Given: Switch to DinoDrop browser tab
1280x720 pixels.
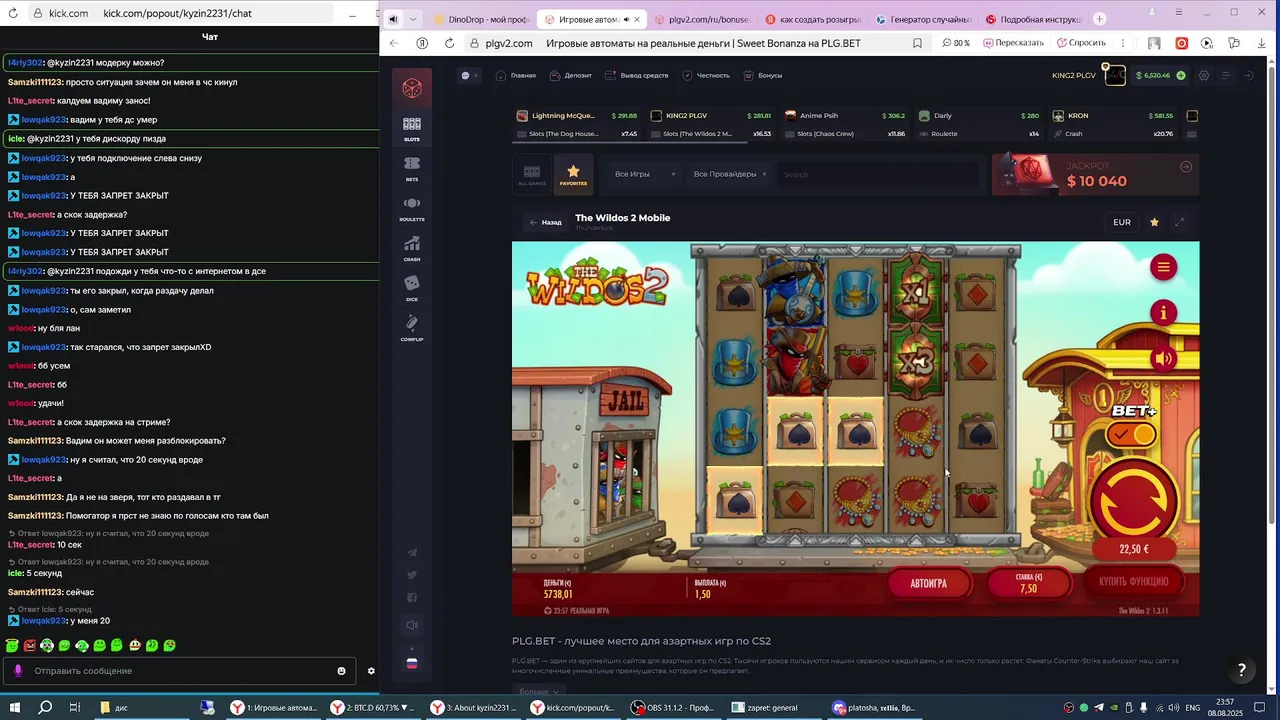Looking at the screenshot, I should pyautogui.click(x=482, y=19).
